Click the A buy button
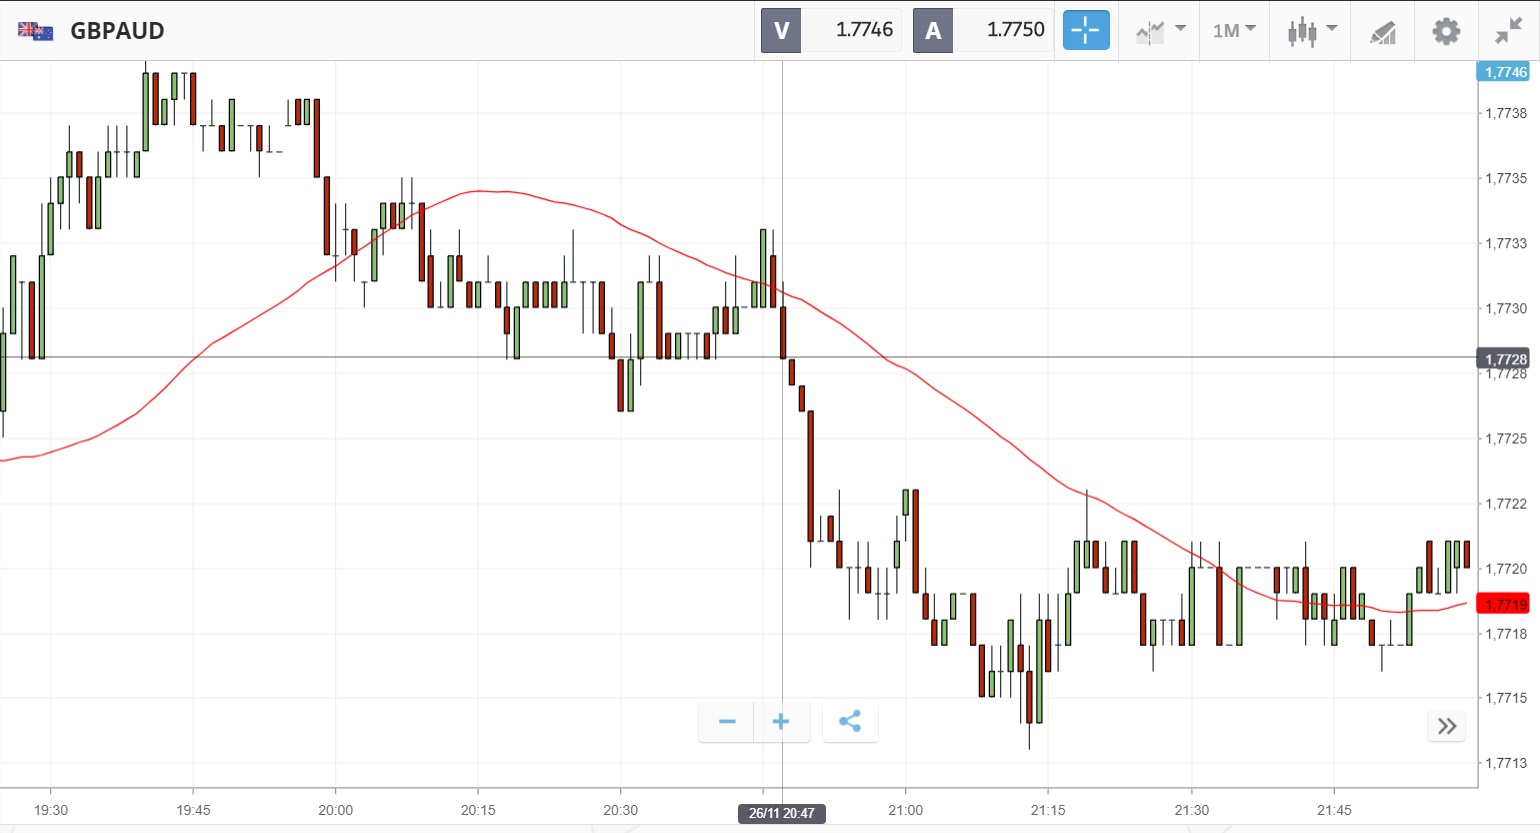This screenshot has width=1540, height=833. [x=933, y=31]
